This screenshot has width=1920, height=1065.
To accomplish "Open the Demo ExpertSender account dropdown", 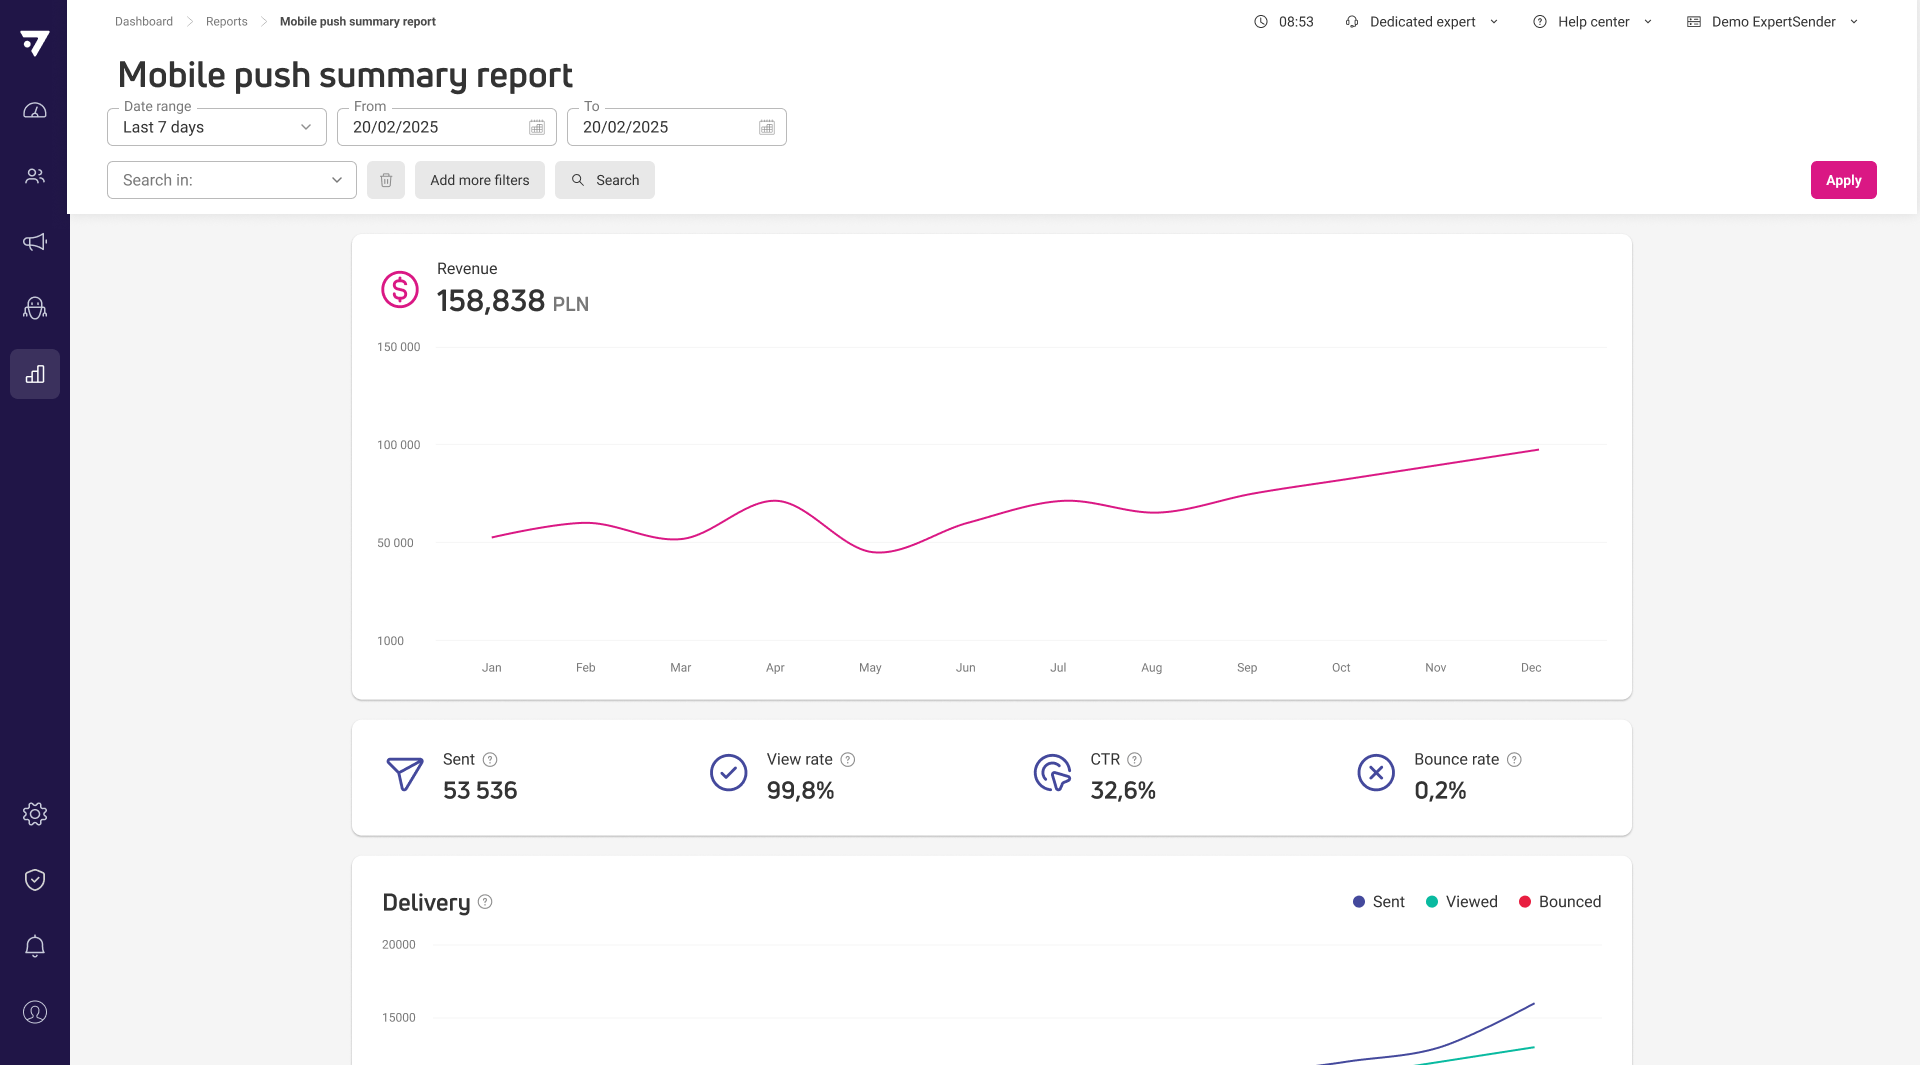I will click(x=1773, y=22).
